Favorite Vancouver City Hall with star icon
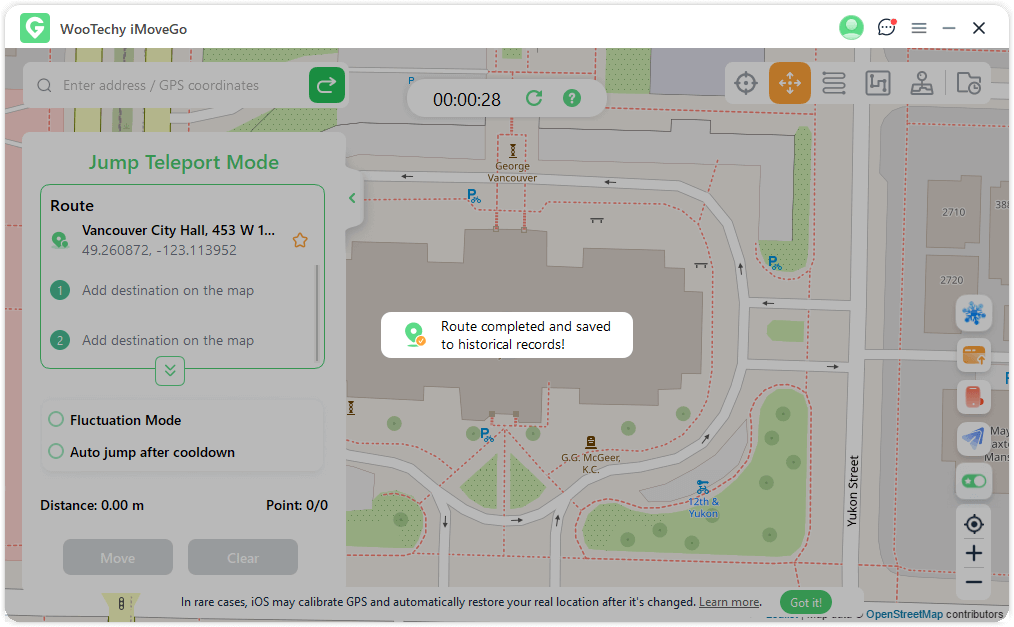The image size is (1014, 627). [299, 240]
